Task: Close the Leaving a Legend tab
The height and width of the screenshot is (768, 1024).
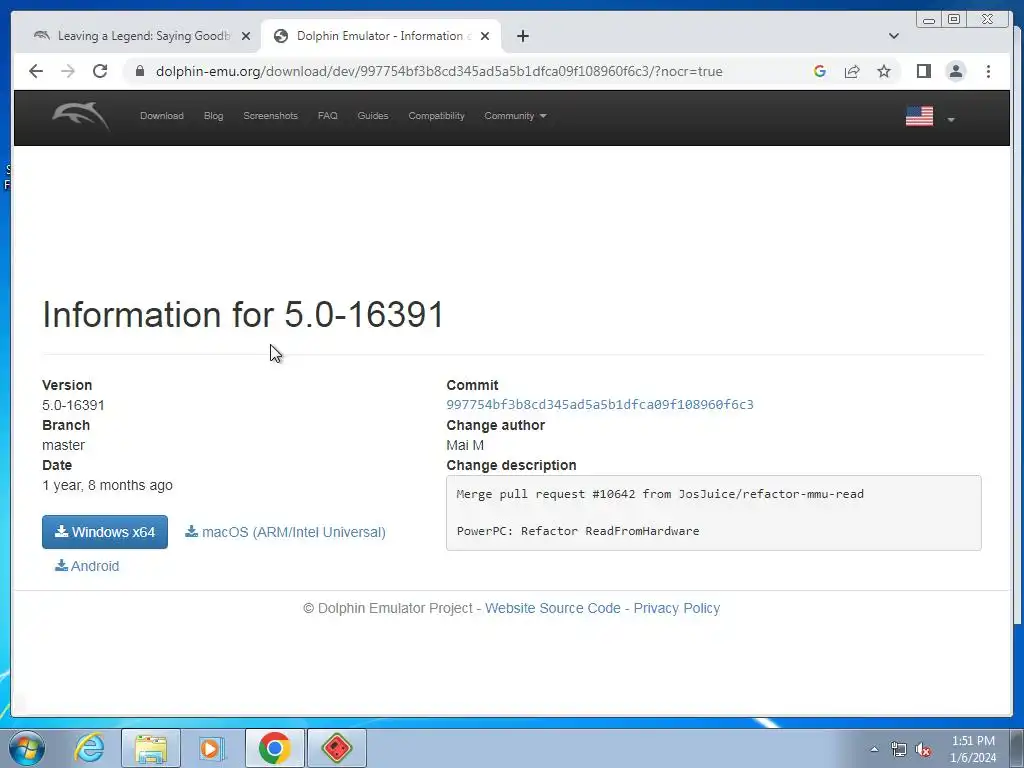Action: point(246,37)
